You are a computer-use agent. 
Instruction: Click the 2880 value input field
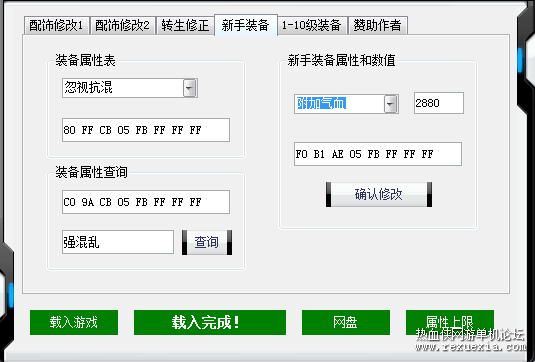pyautogui.click(x=439, y=103)
